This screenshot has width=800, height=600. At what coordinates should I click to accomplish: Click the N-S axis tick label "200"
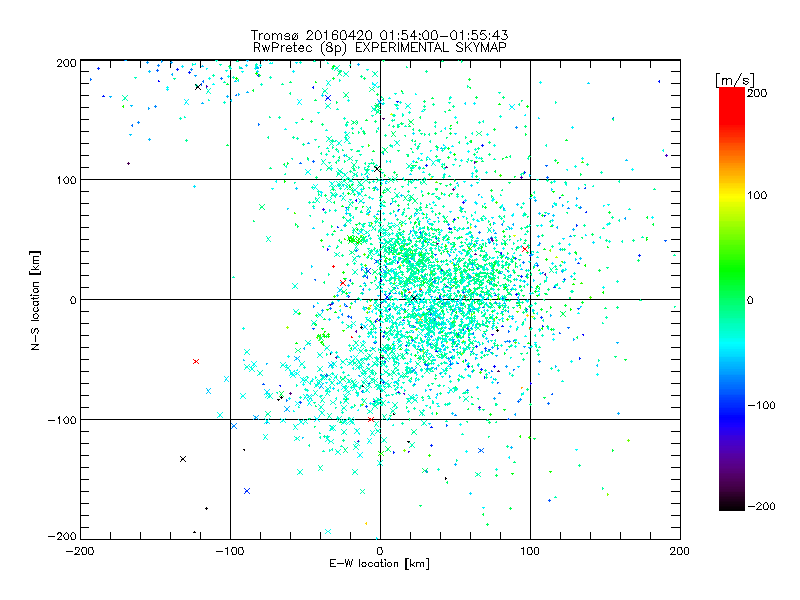(x=66, y=63)
